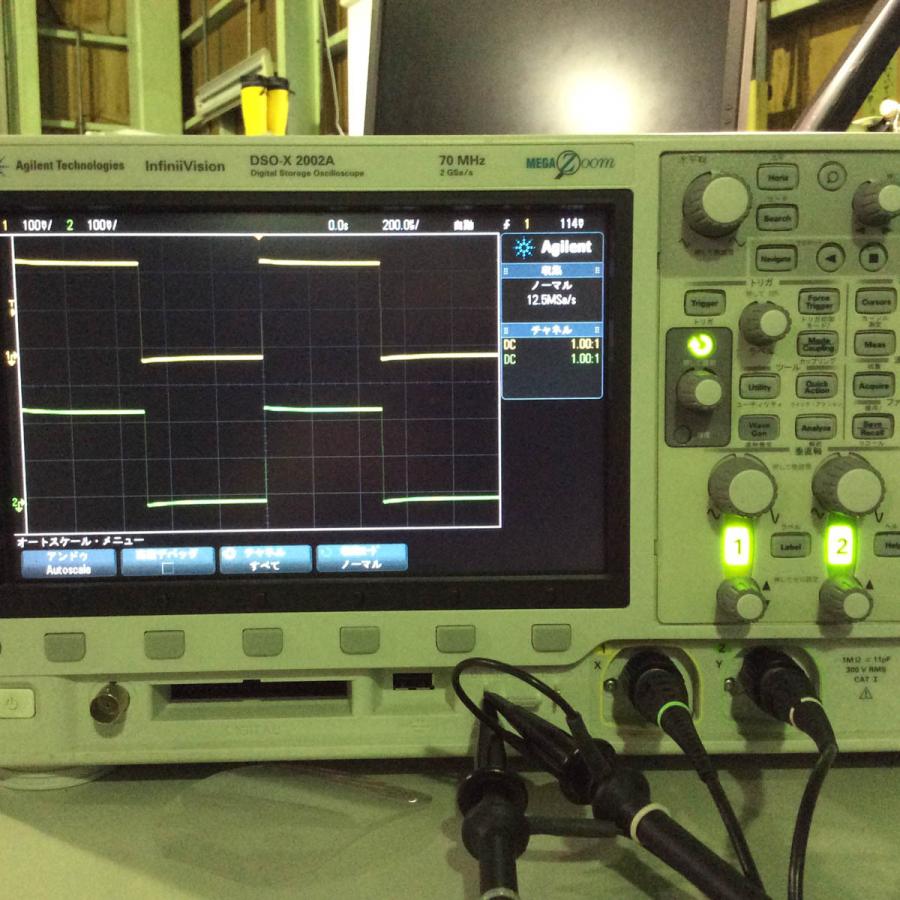Open the Acquire button
Viewport: 900px width, 900px height.
(874, 385)
